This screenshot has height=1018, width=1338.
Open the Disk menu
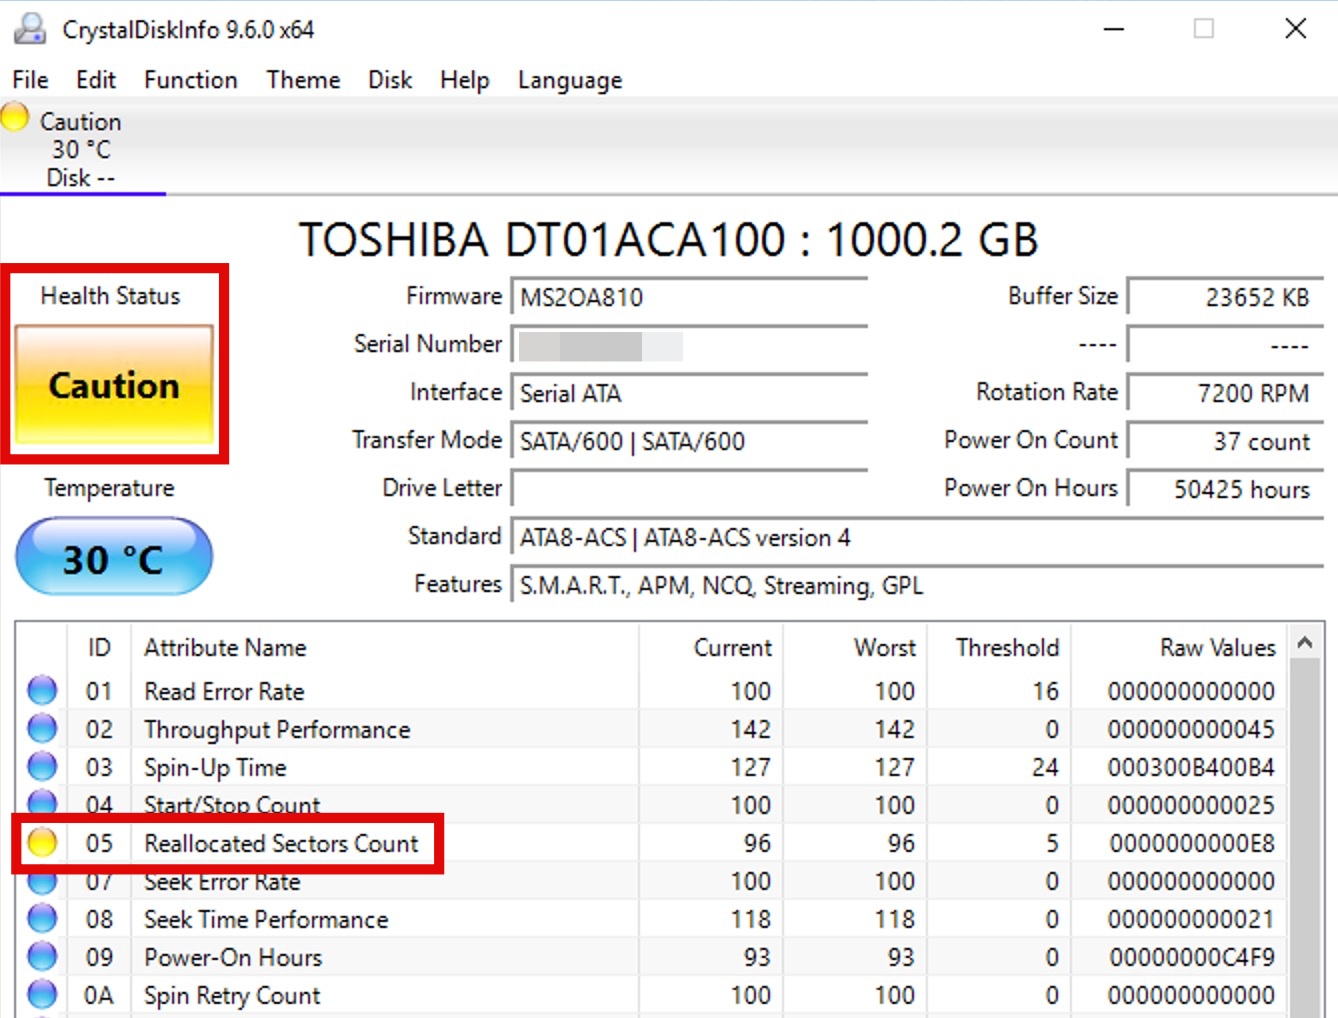[390, 80]
